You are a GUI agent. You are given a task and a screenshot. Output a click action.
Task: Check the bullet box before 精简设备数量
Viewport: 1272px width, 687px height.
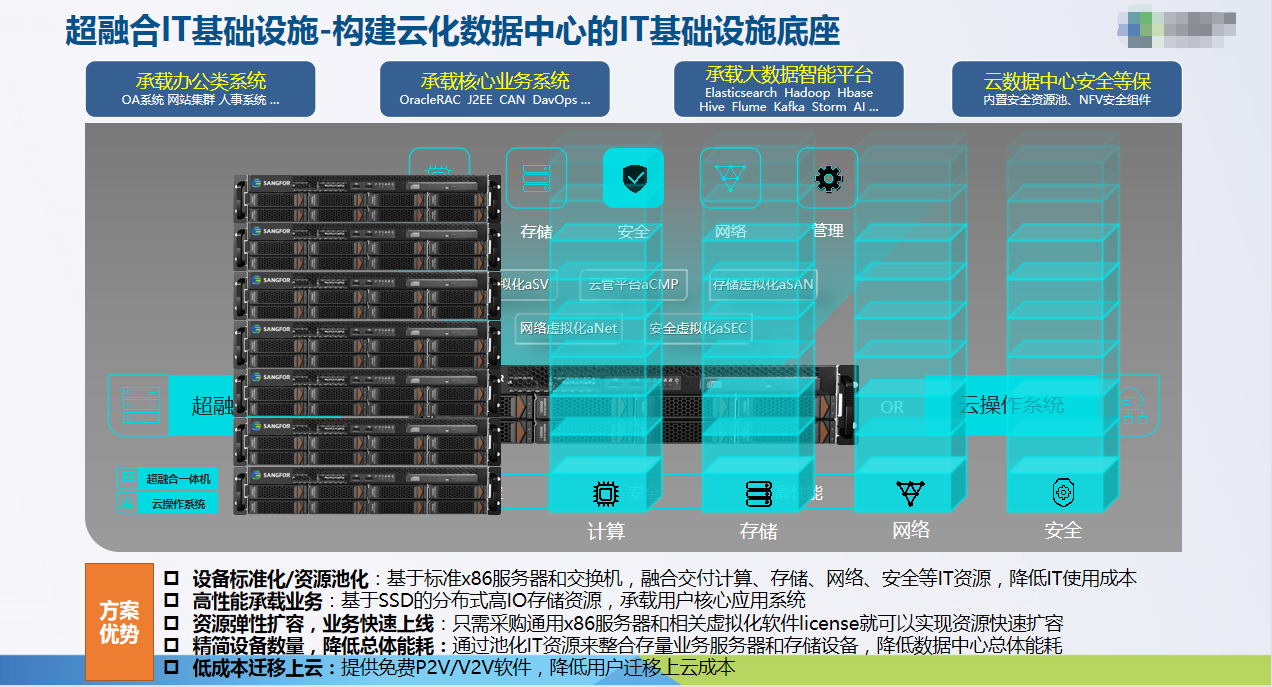coord(171,645)
